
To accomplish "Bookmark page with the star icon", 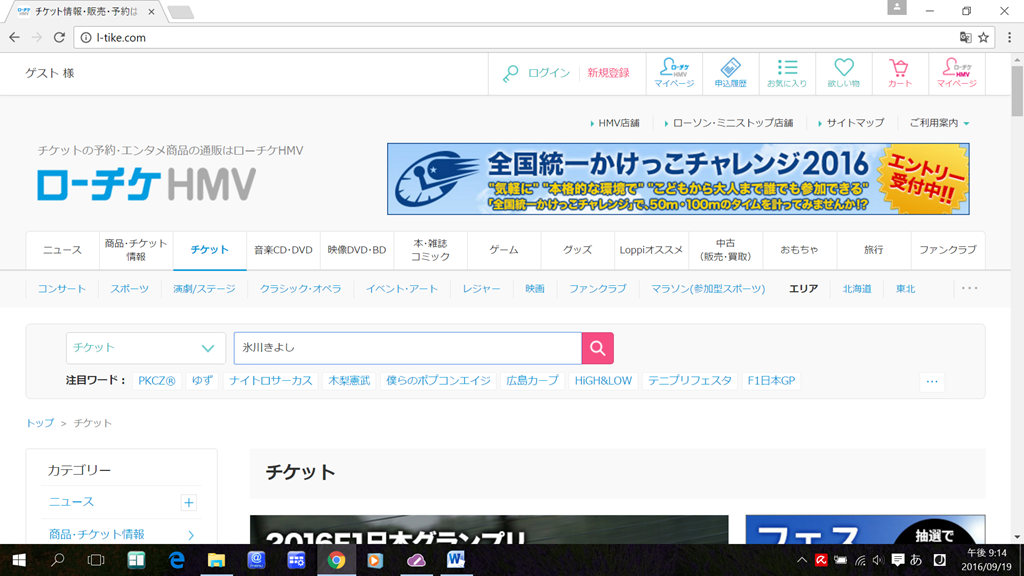I will [x=984, y=37].
